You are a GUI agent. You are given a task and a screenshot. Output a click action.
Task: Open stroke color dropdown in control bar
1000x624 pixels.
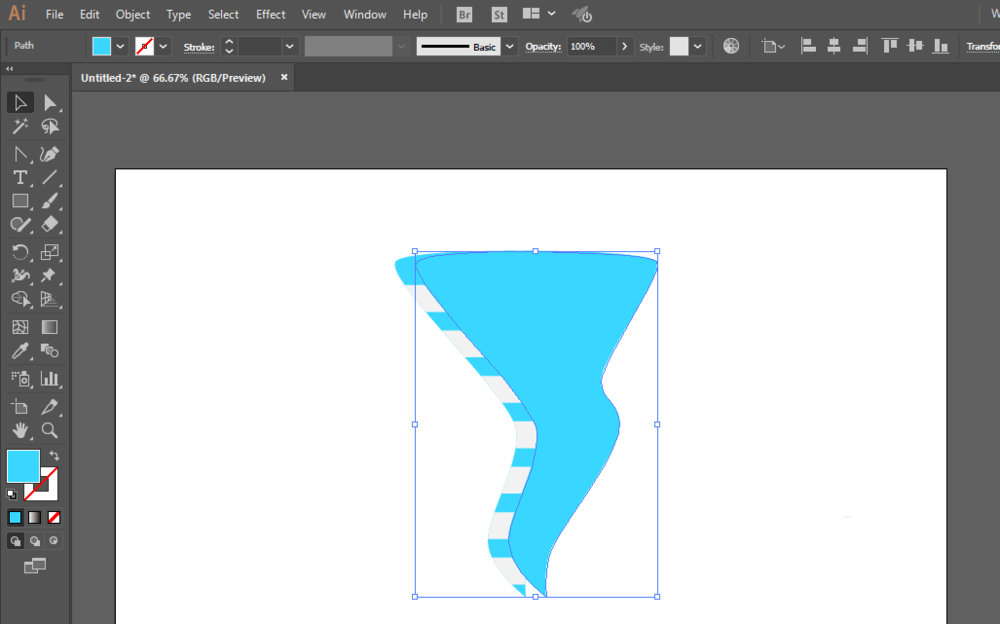click(163, 47)
